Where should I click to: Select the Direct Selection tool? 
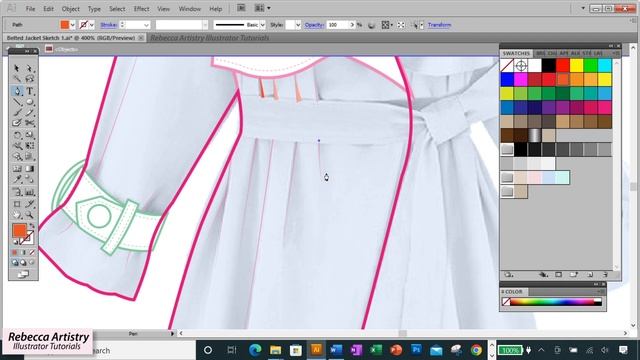30,68
